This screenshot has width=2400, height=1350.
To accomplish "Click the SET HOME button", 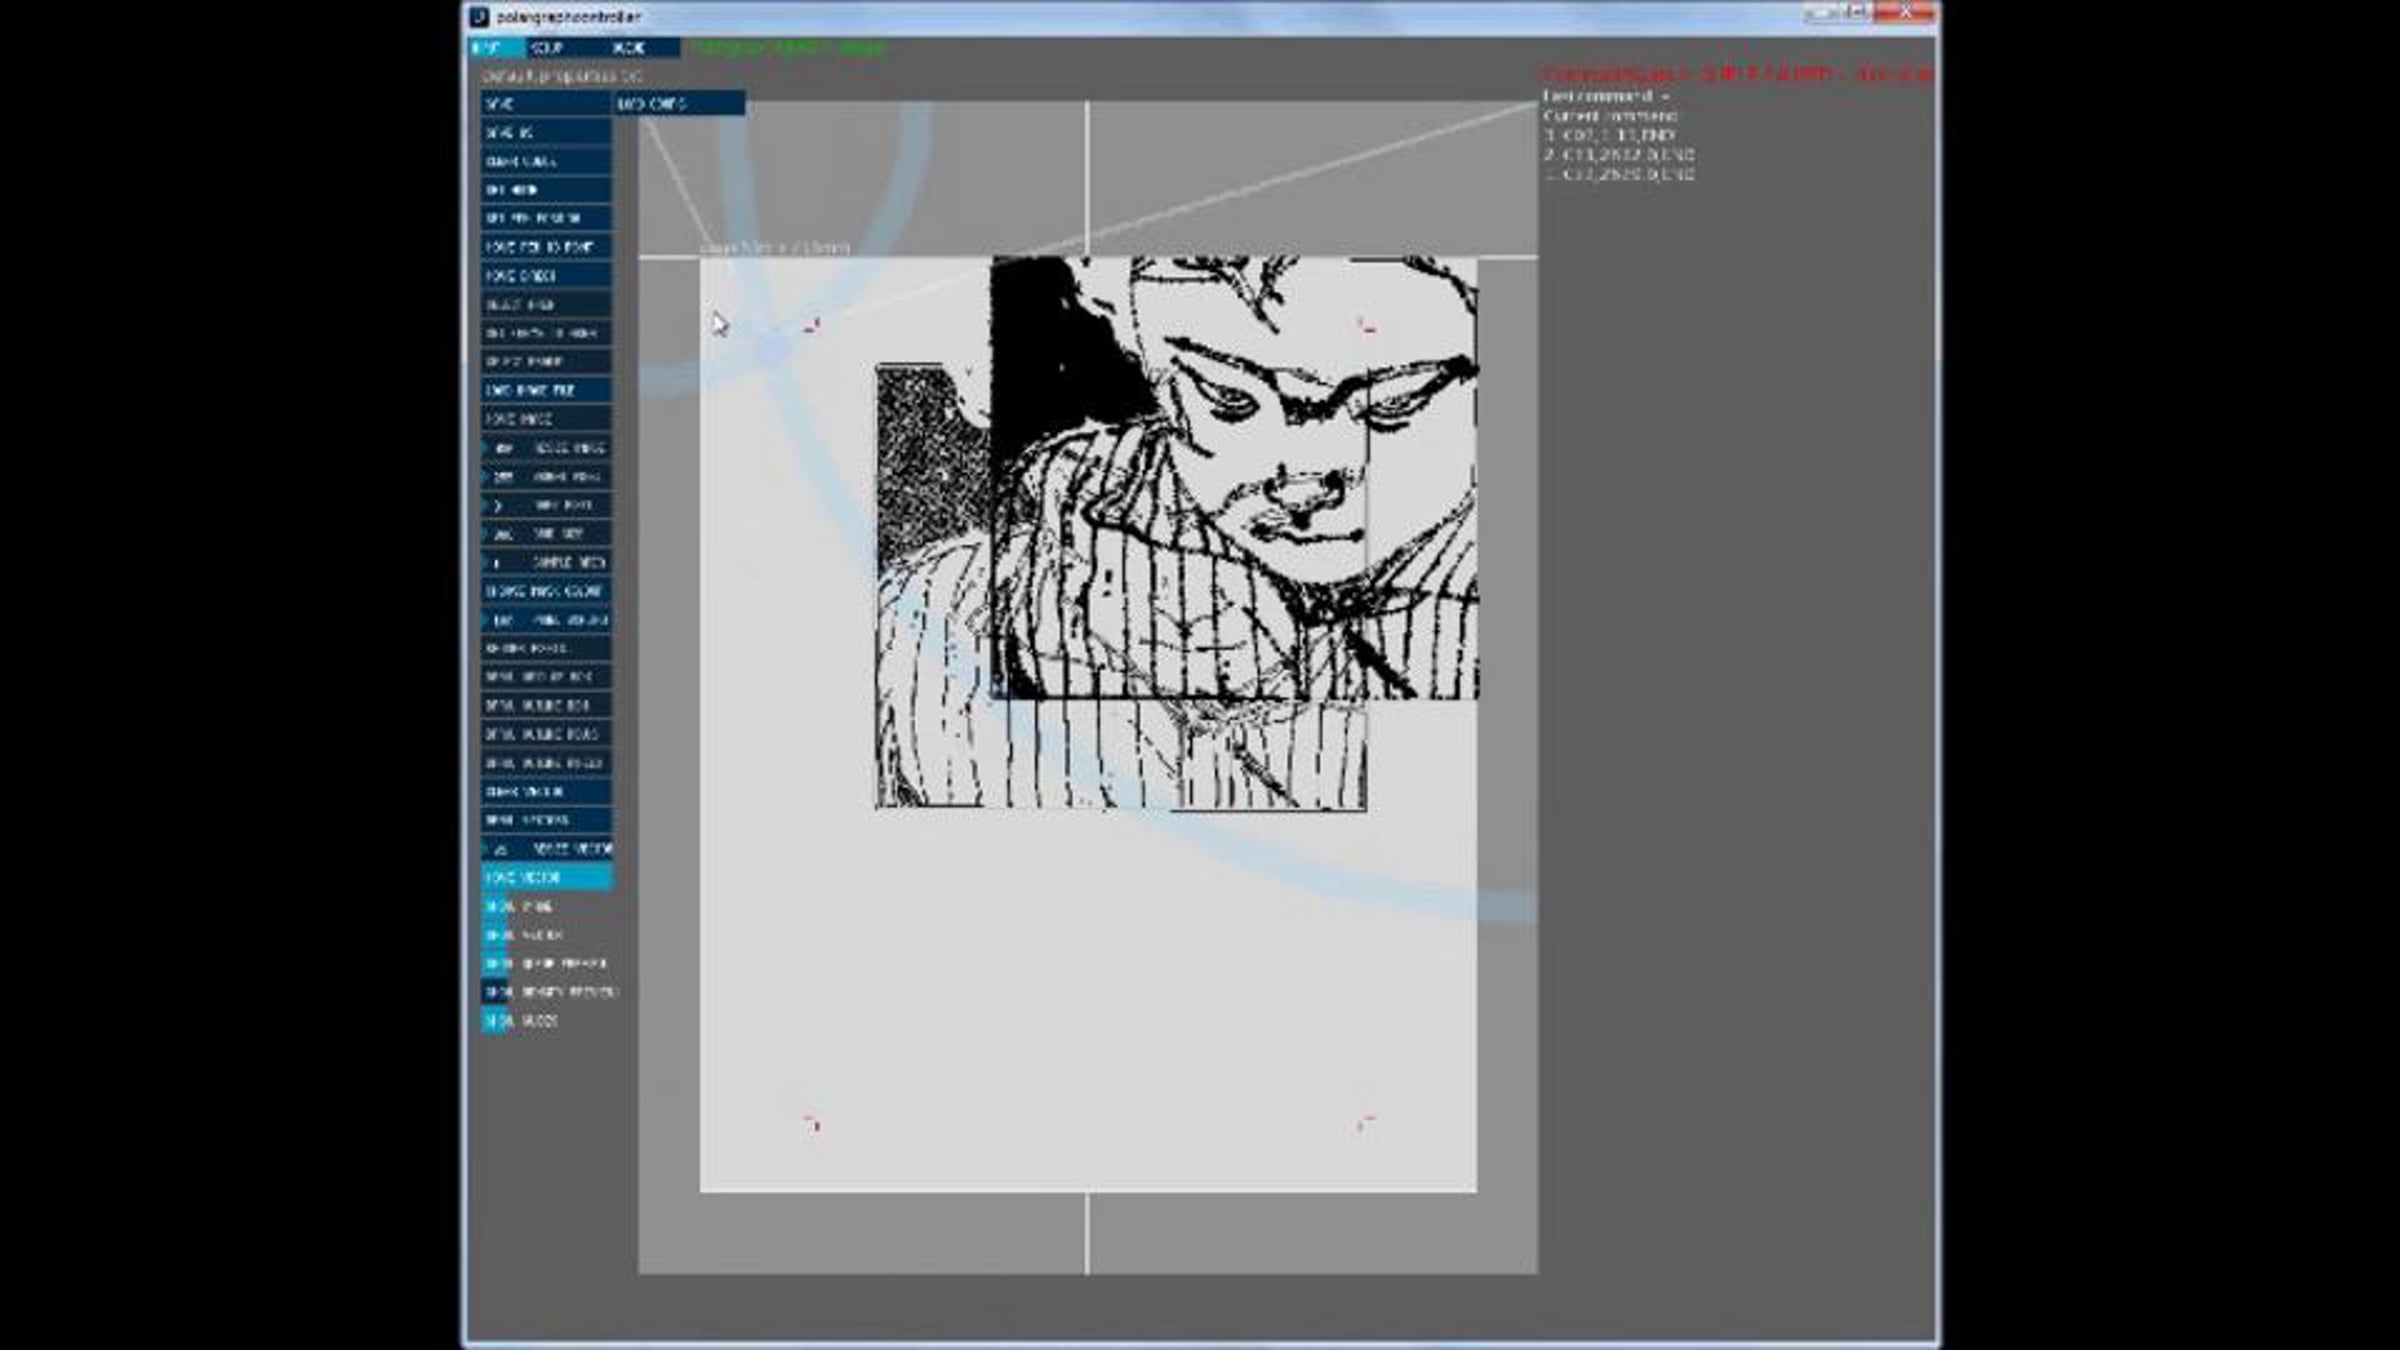I will [x=546, y=190].
